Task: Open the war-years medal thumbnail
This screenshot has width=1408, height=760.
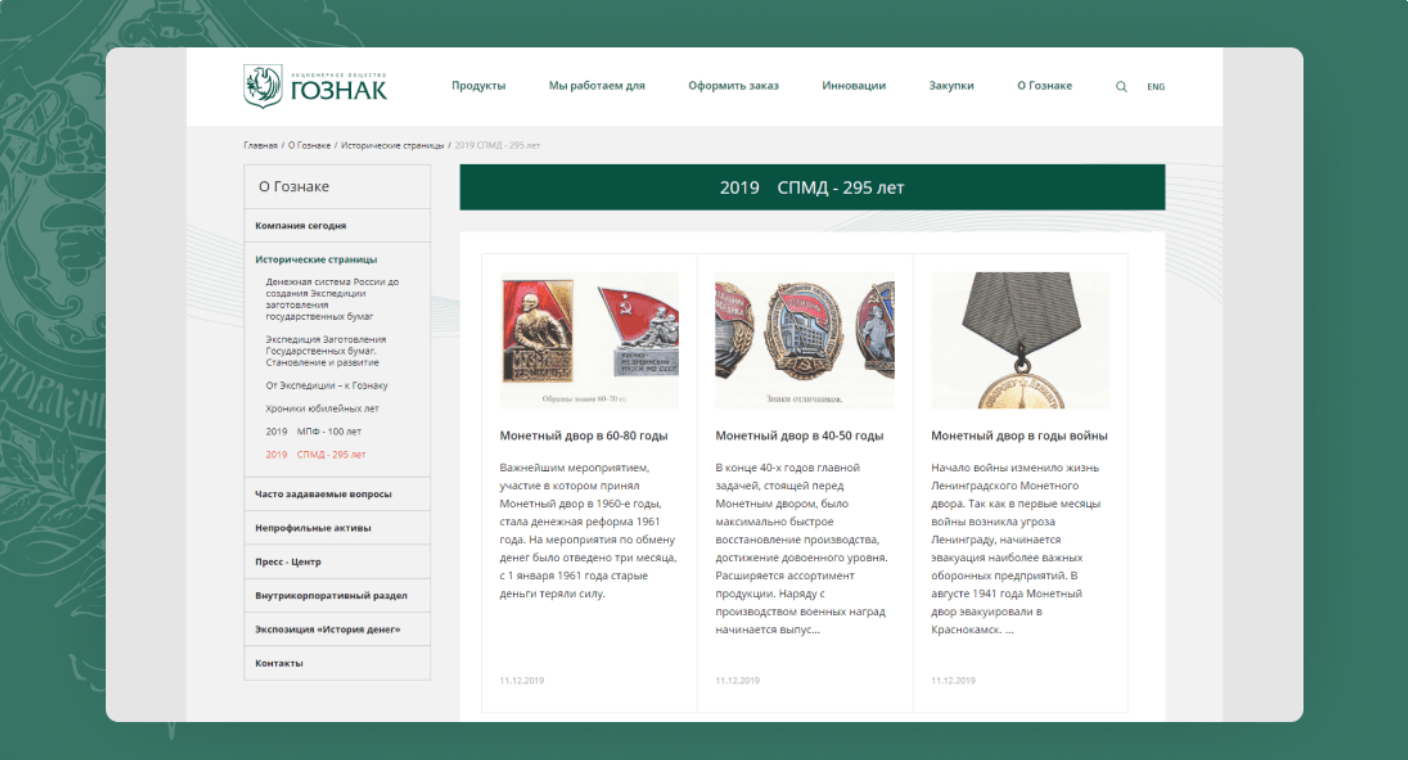Action: pos(1021,340)
